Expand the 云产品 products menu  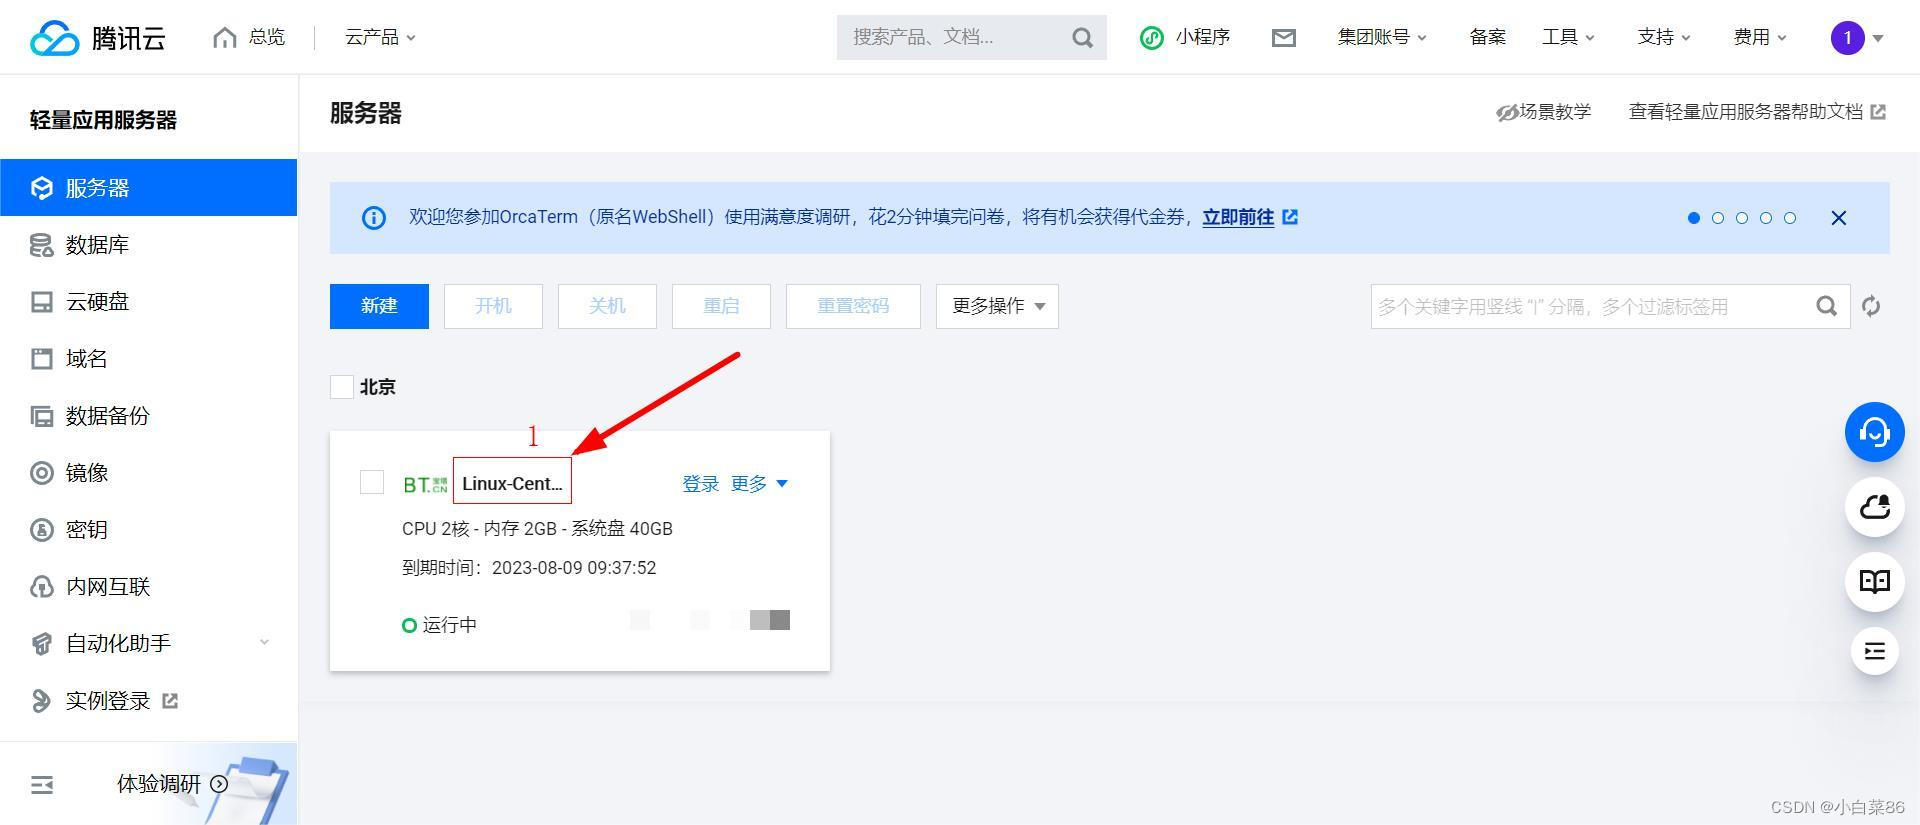pyautogui.click(x=380, y=37)
